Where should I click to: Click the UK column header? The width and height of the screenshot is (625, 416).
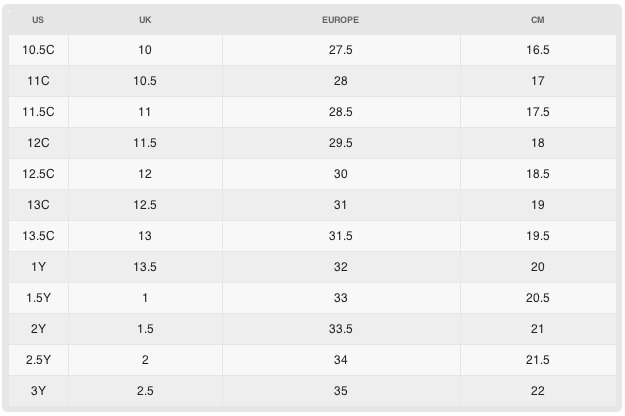(x=145, y=20)
